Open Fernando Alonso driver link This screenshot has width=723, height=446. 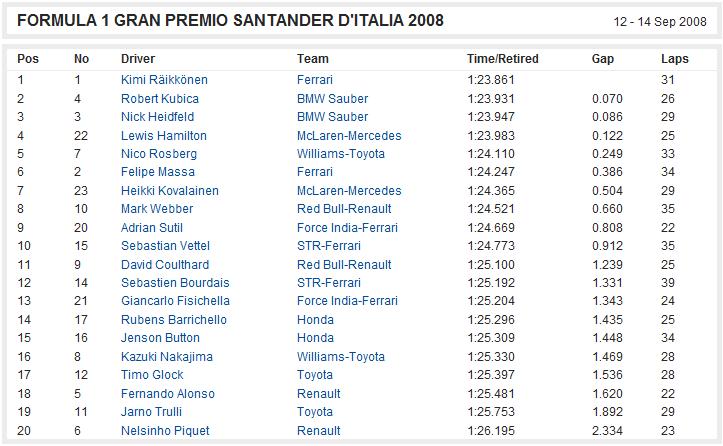(x=168, y=394)
